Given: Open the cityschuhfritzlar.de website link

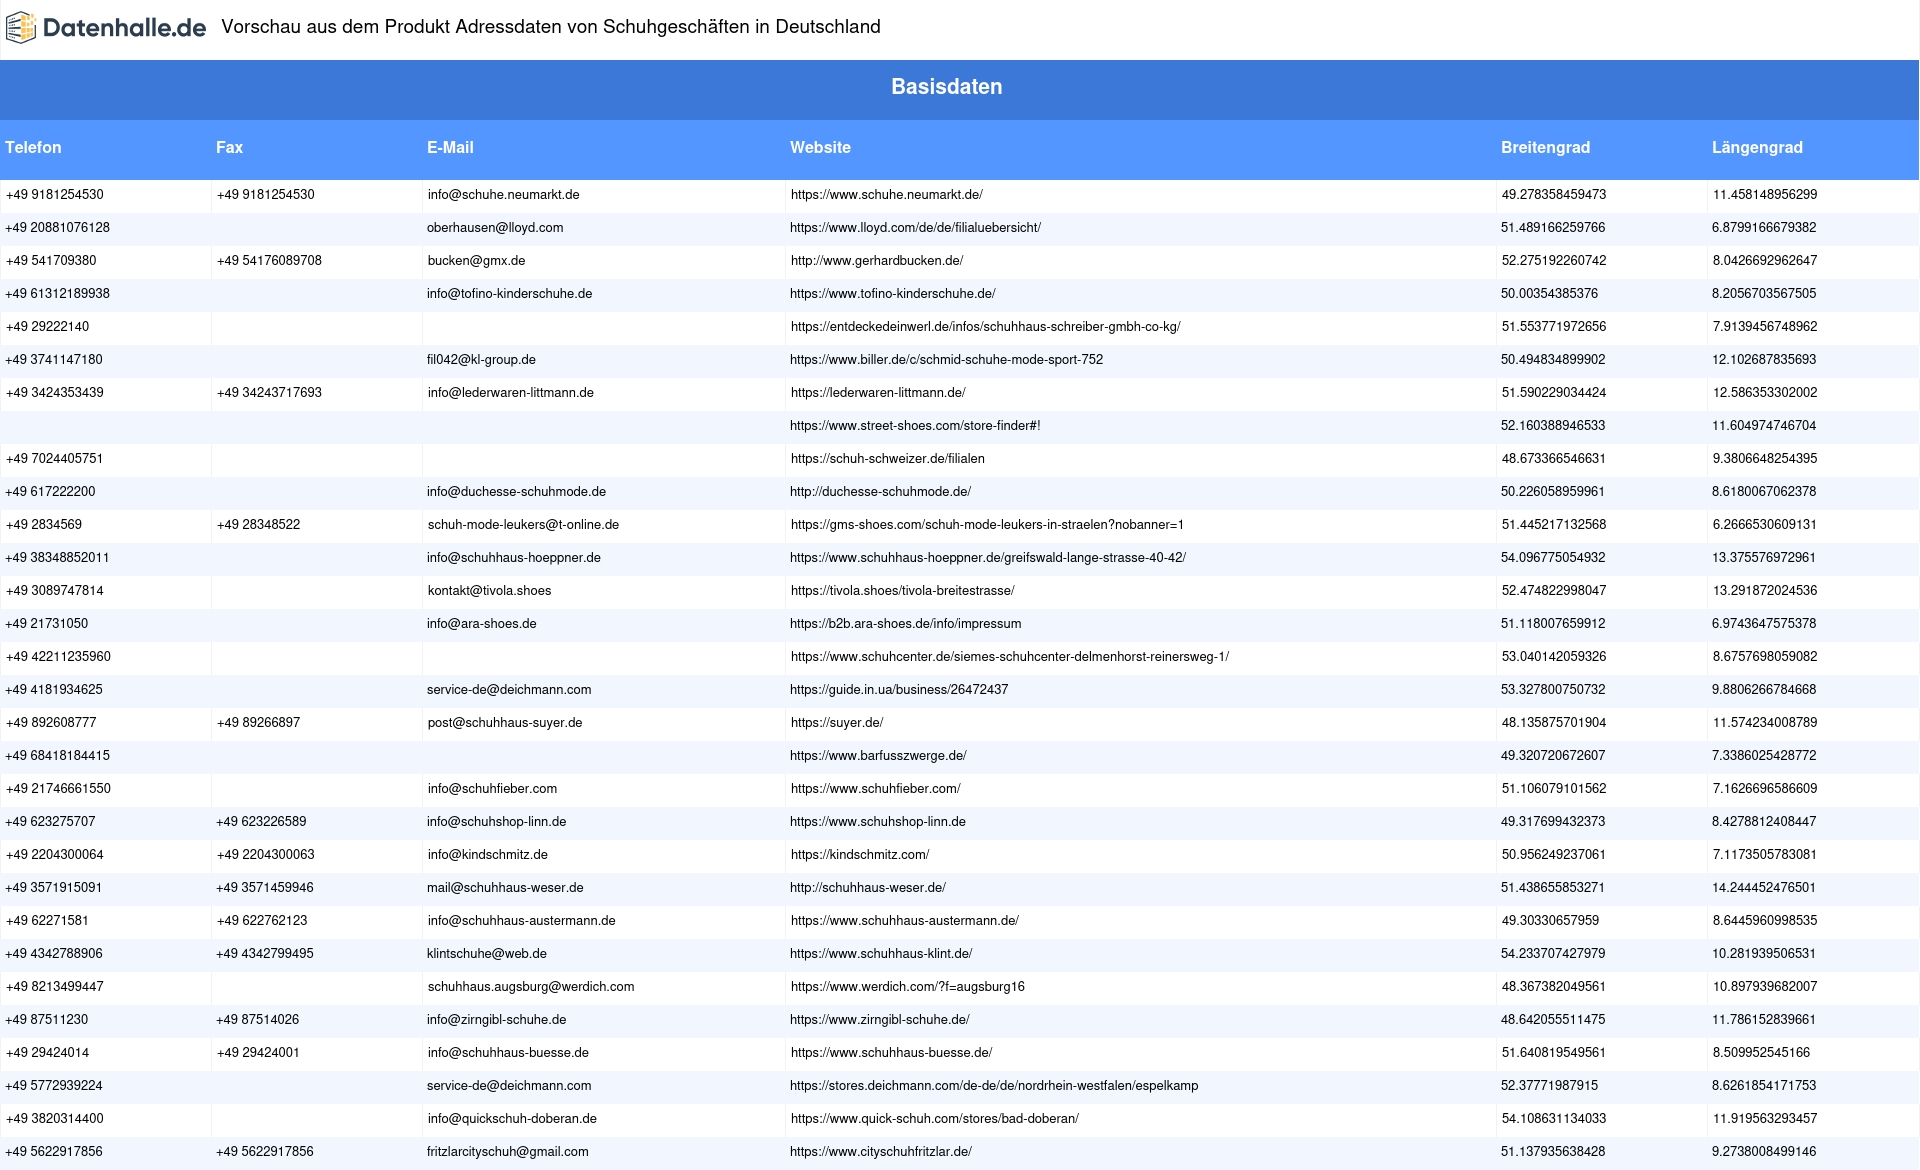Looking at the screenshot, I should click(x=881, y=1152).
